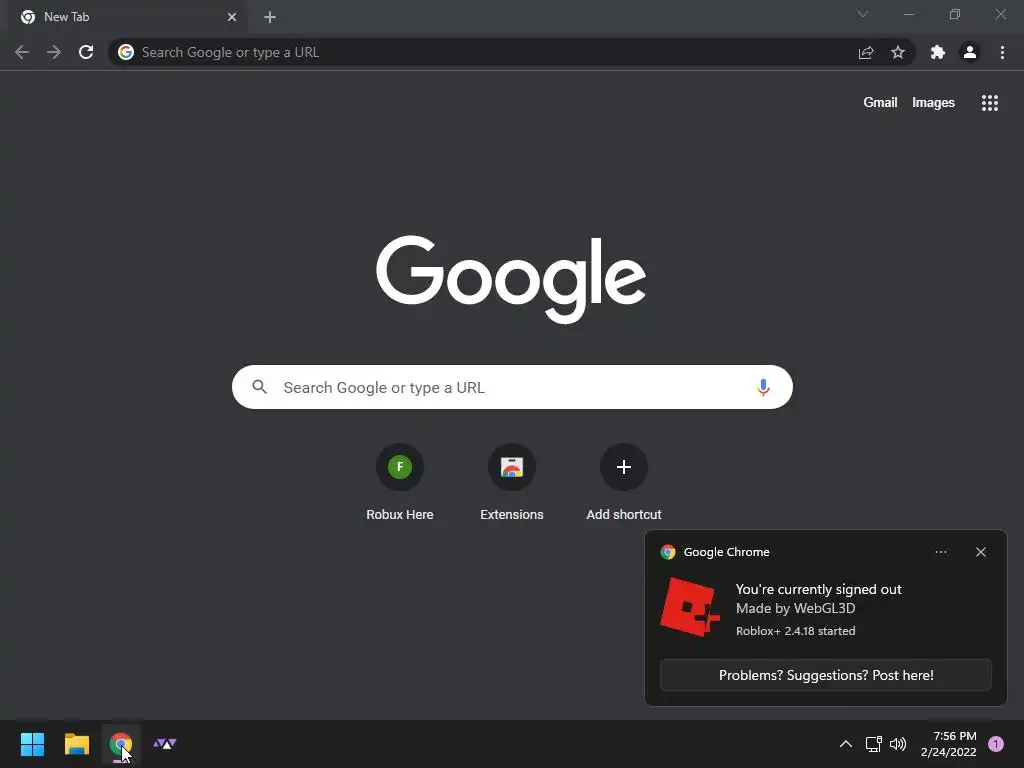Viewport: 1024px width, 768px height.
Task: Click the Google icon in the address bar
Action: tap(126, 52)
